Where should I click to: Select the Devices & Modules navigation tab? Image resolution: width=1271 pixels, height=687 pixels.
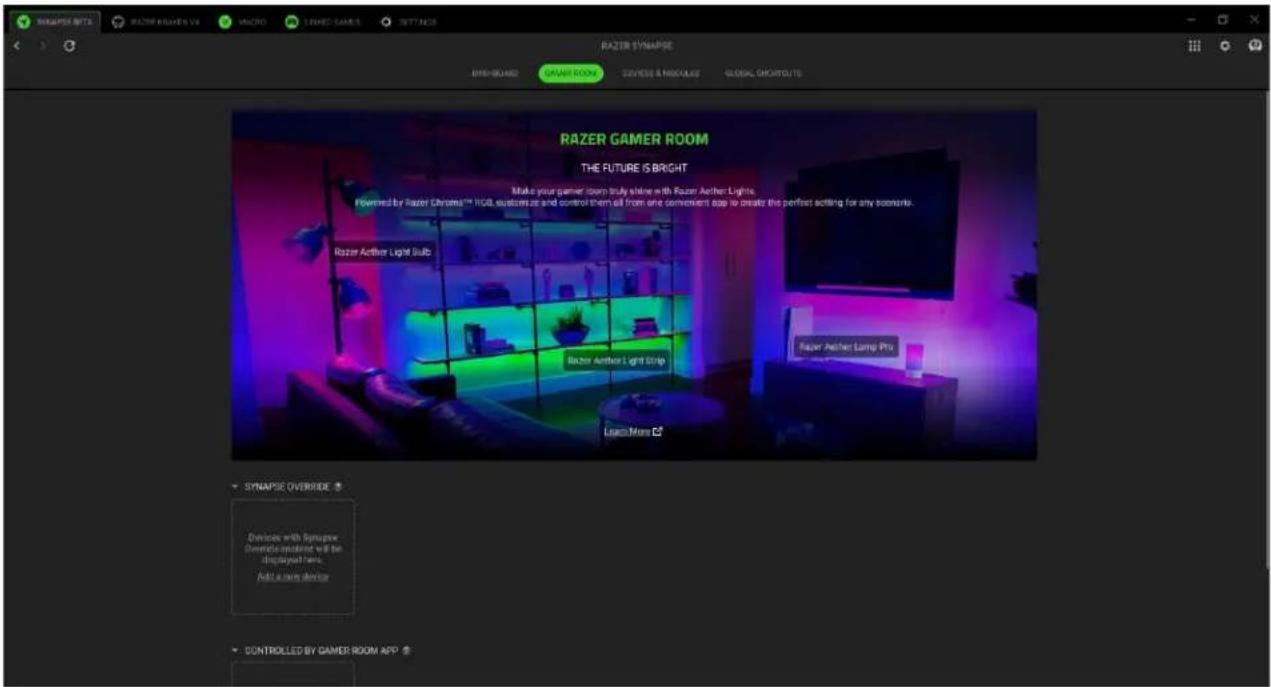[x=659, y=73]
